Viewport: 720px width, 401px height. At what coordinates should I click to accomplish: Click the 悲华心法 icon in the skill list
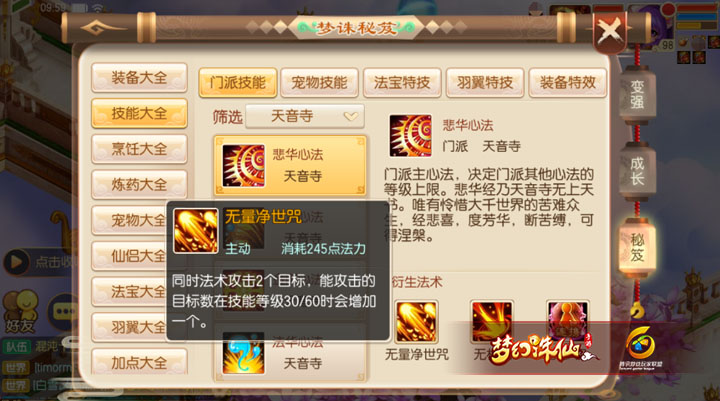click(x=243, y=166)
